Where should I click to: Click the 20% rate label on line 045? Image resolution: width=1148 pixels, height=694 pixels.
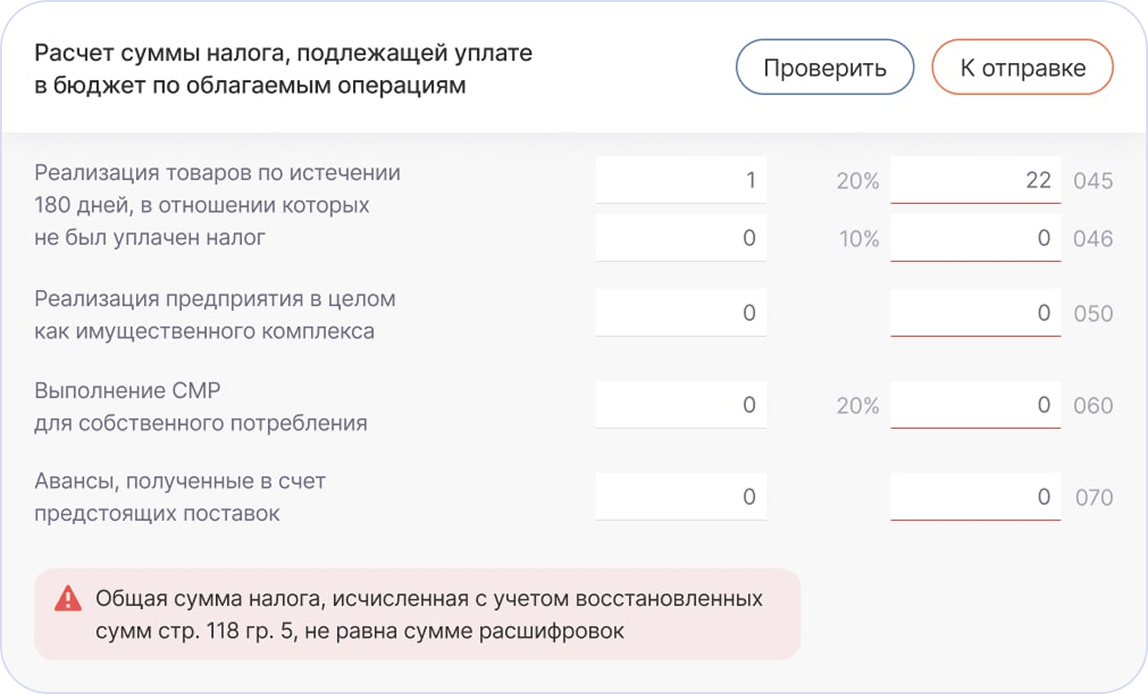coord(858,181)
